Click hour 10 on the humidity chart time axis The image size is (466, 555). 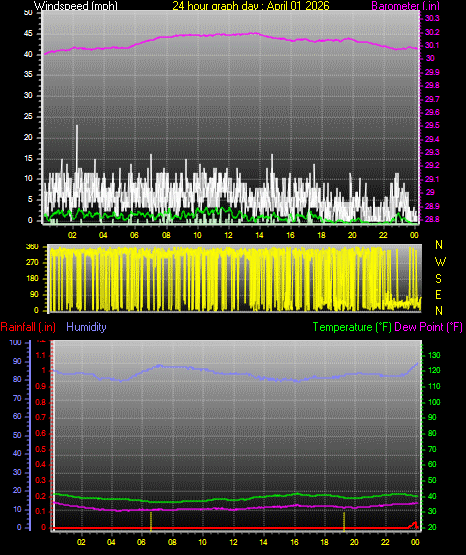202,542
